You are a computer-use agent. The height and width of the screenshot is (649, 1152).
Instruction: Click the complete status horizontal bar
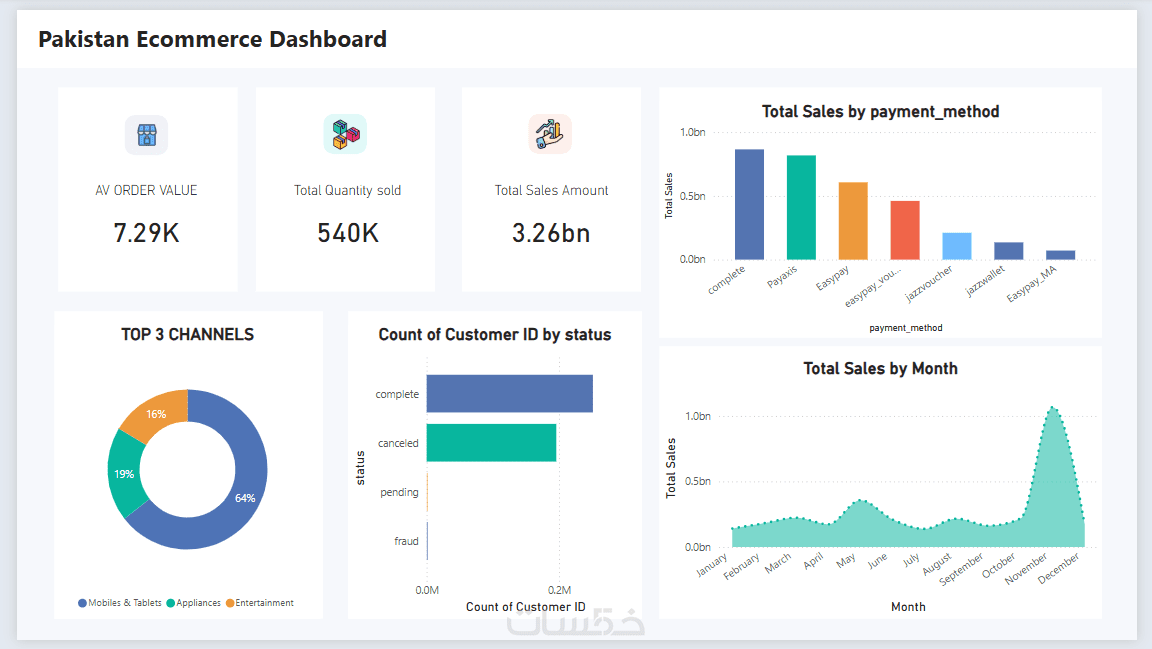click(510, 393)
